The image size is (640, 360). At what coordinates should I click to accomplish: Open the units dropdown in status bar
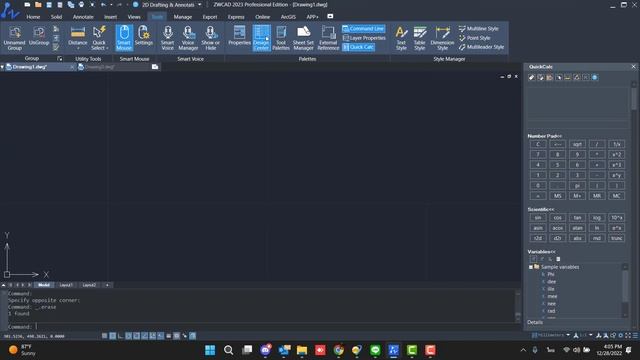click(x=568, y=335)
